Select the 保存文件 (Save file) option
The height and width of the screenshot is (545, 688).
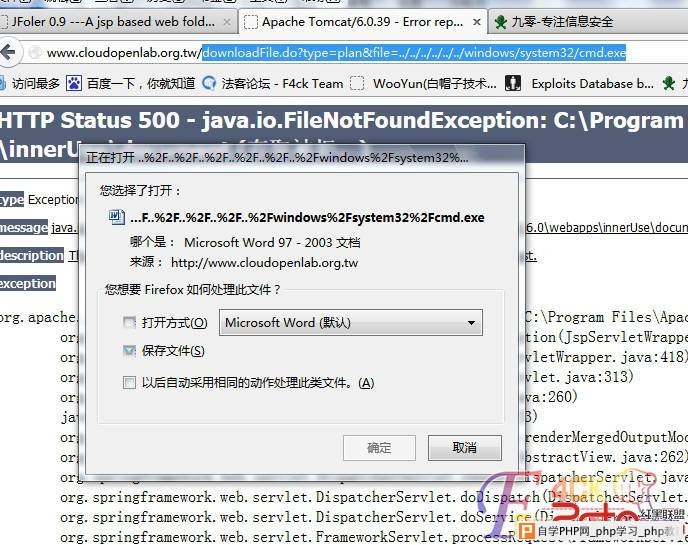click(129, 351)
